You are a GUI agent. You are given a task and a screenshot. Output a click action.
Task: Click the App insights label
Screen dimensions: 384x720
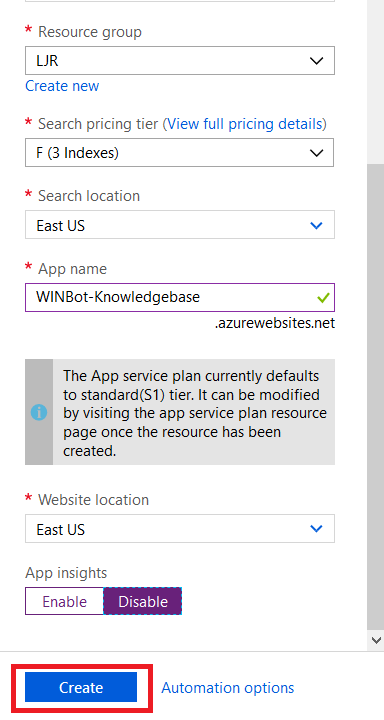click(x=66, y=573)
